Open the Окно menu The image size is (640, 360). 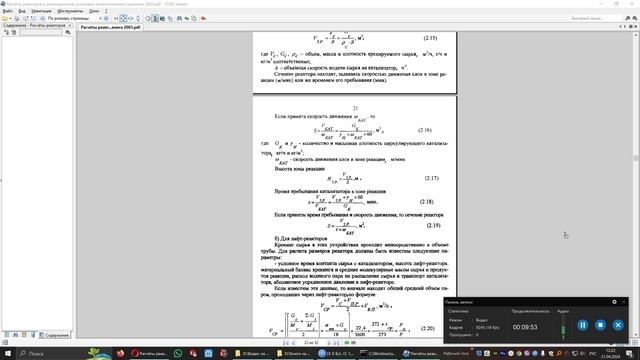(x=94, y=11)
